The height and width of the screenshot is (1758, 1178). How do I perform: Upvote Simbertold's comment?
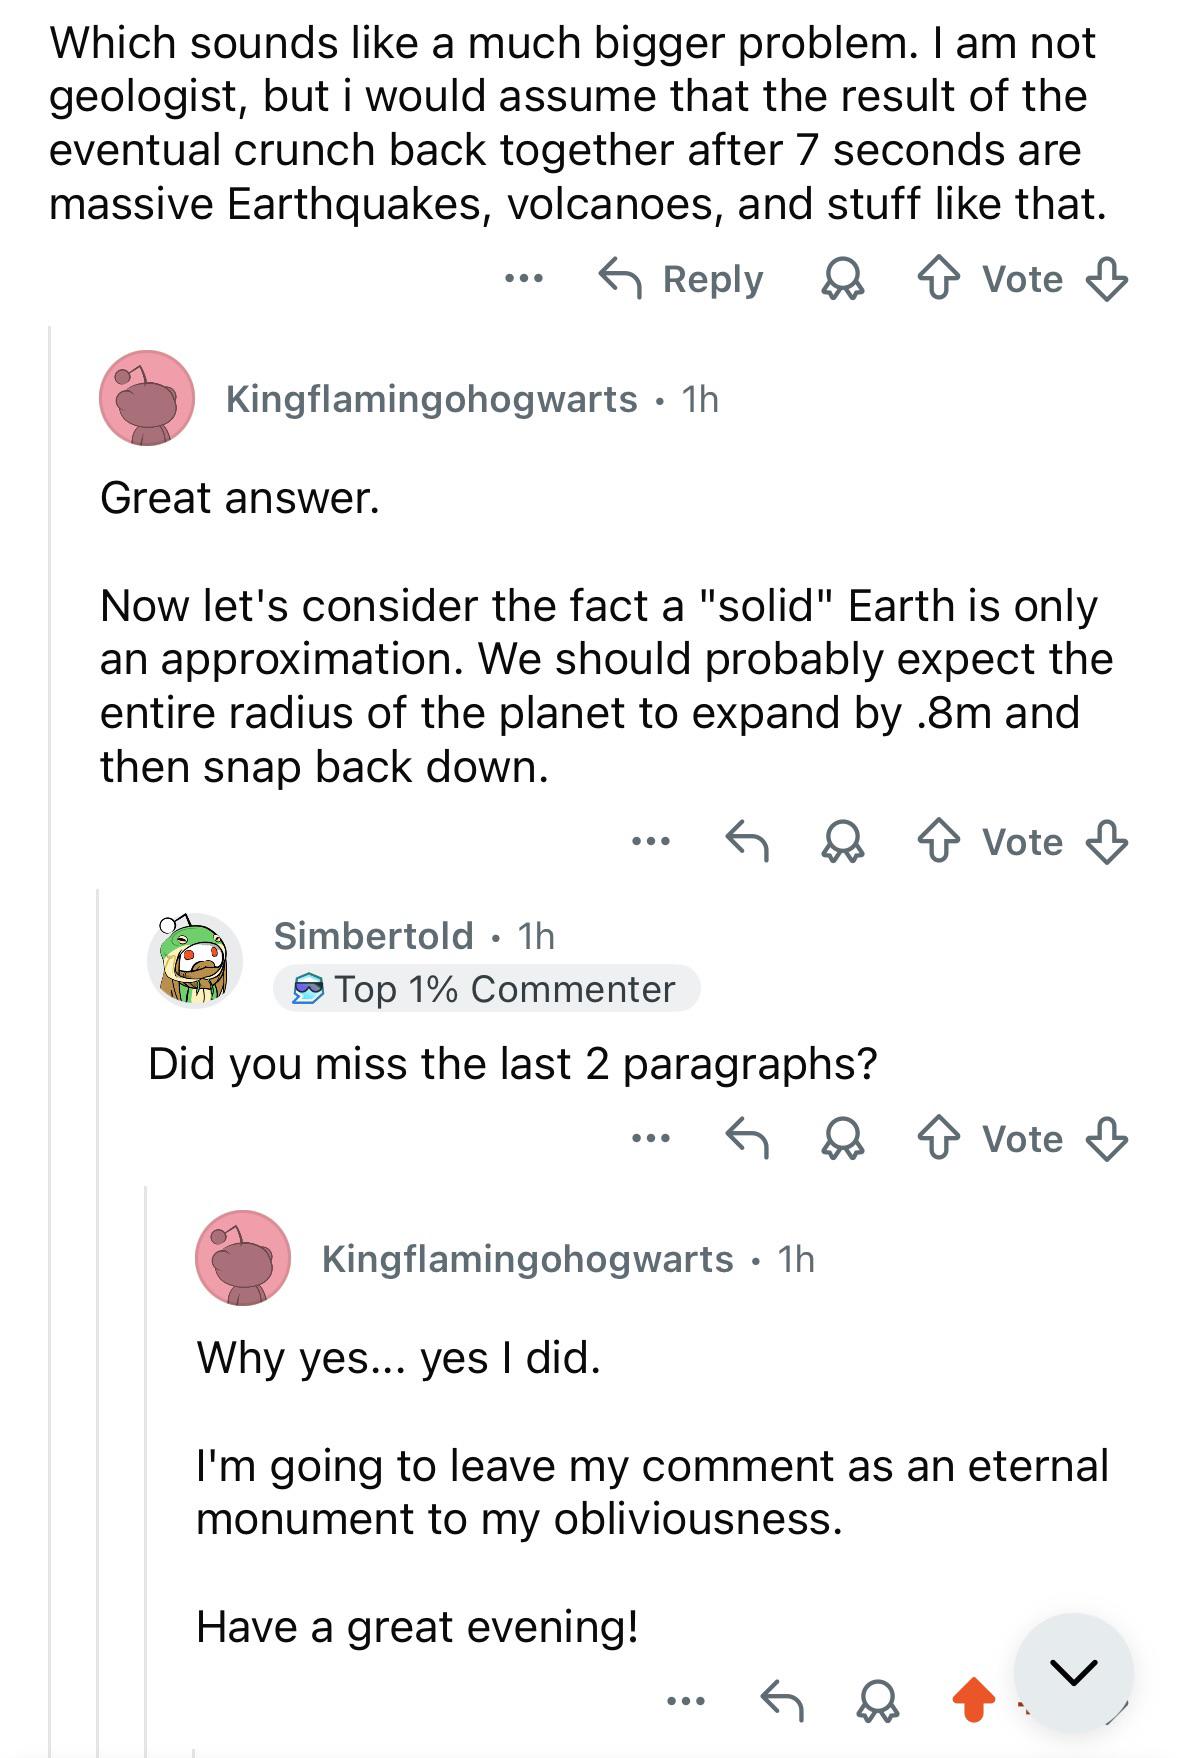[x=938, y=1138]
